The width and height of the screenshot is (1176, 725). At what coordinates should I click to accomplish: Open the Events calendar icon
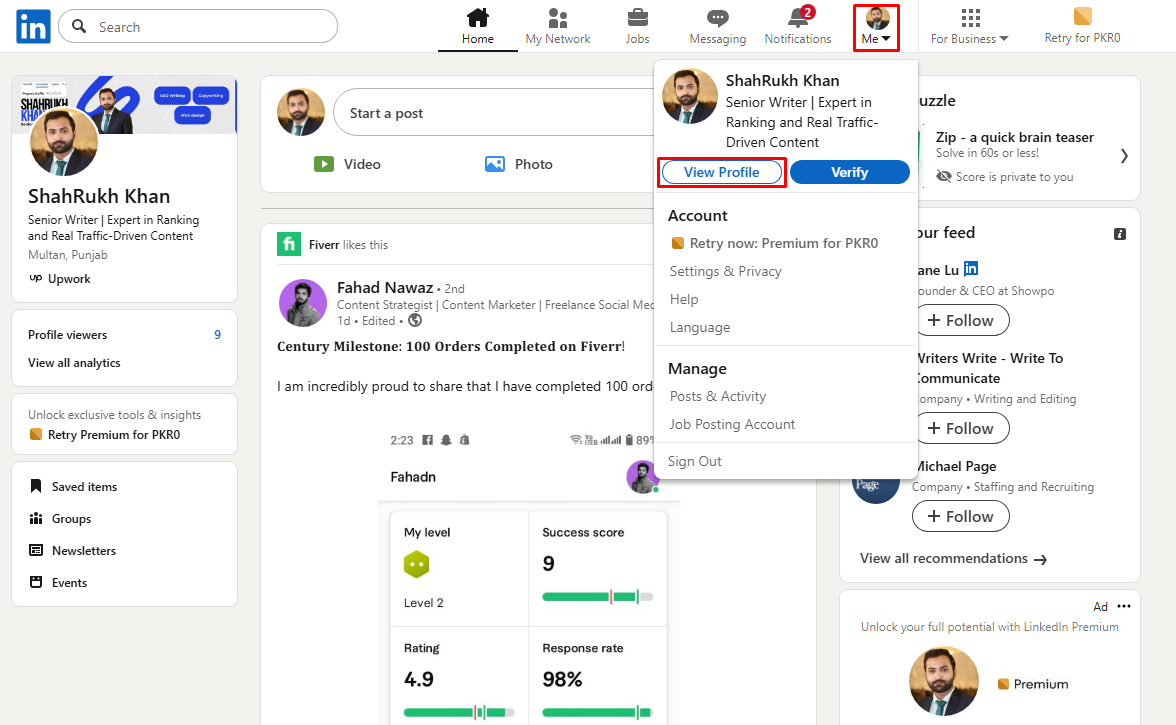click(x=35, y=582)
